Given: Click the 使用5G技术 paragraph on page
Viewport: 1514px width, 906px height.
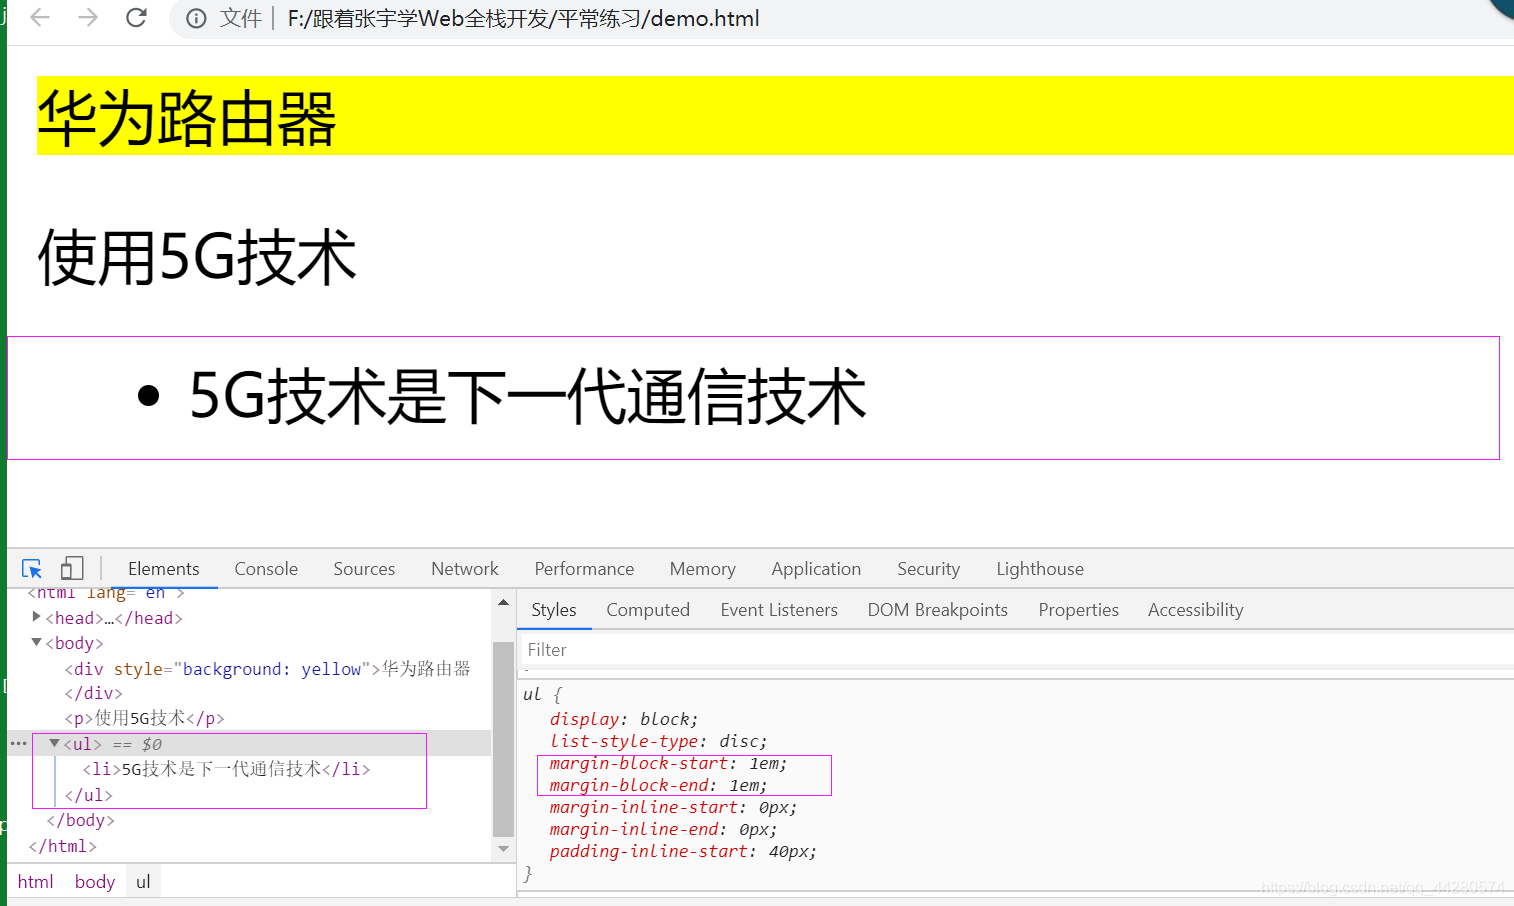Looking at the screenshot, I should point(197,257).
